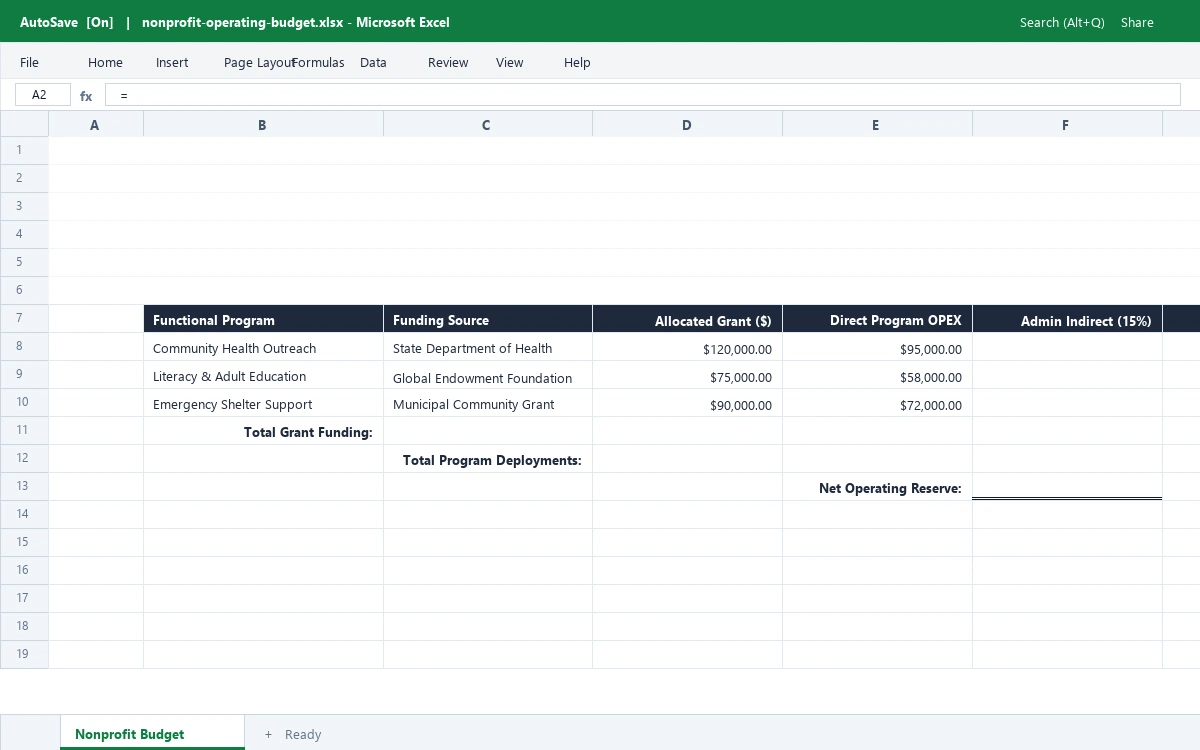Select the Nonprofit Budget sheet tab
This screenshot has width=1200, height=750.
point(152,733)
